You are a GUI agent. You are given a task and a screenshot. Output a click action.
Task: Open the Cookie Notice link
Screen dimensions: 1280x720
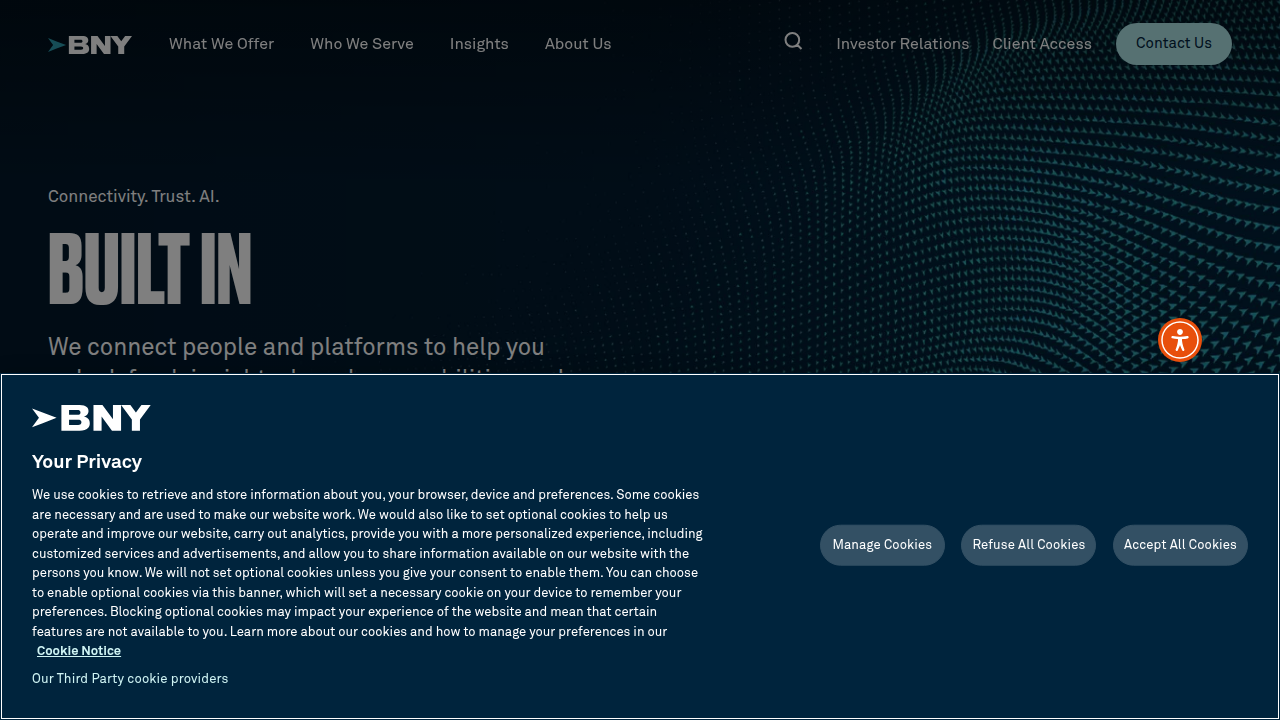click(x=79, y=651)
